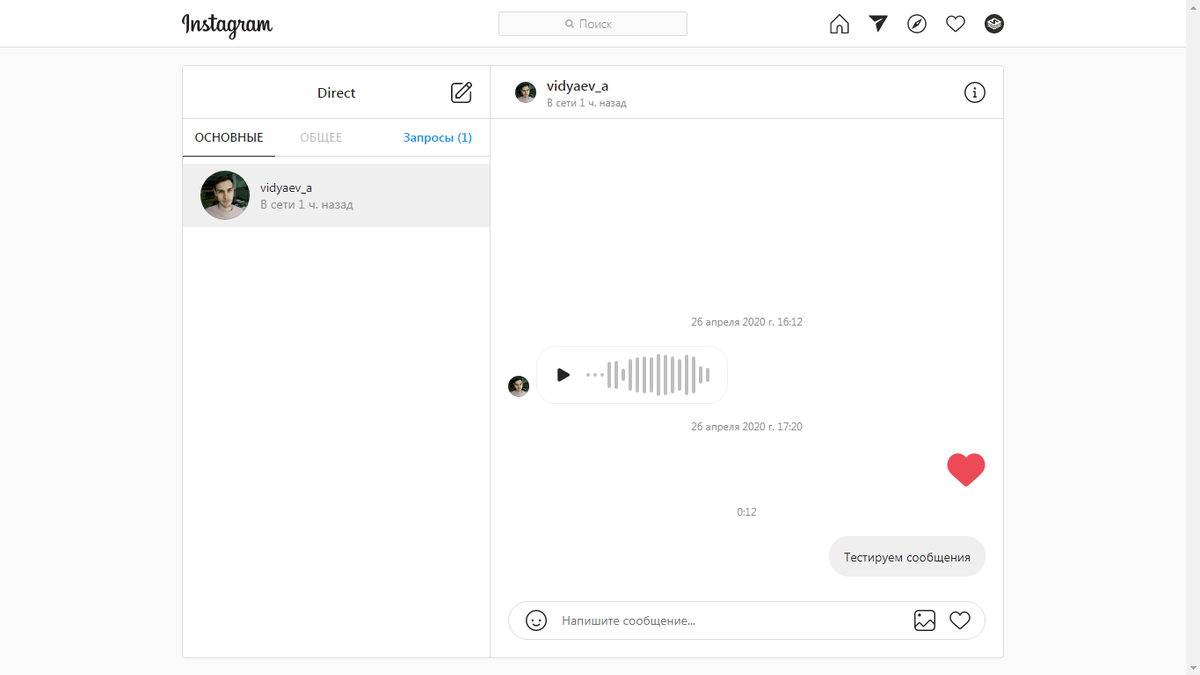The image size is (1200, 675).
Task: Open emoji picker smiley icon
Action: pos(537,621)
